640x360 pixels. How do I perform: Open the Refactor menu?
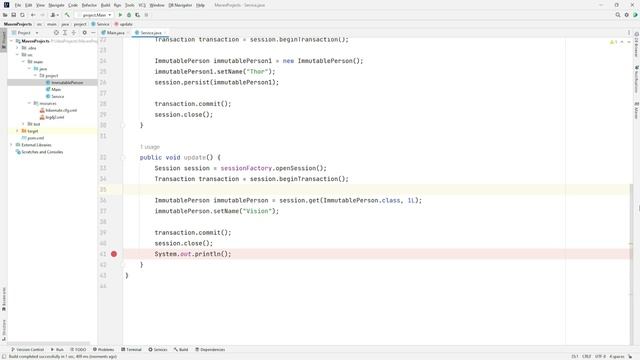pyautogui.click(x=89, y=5)
